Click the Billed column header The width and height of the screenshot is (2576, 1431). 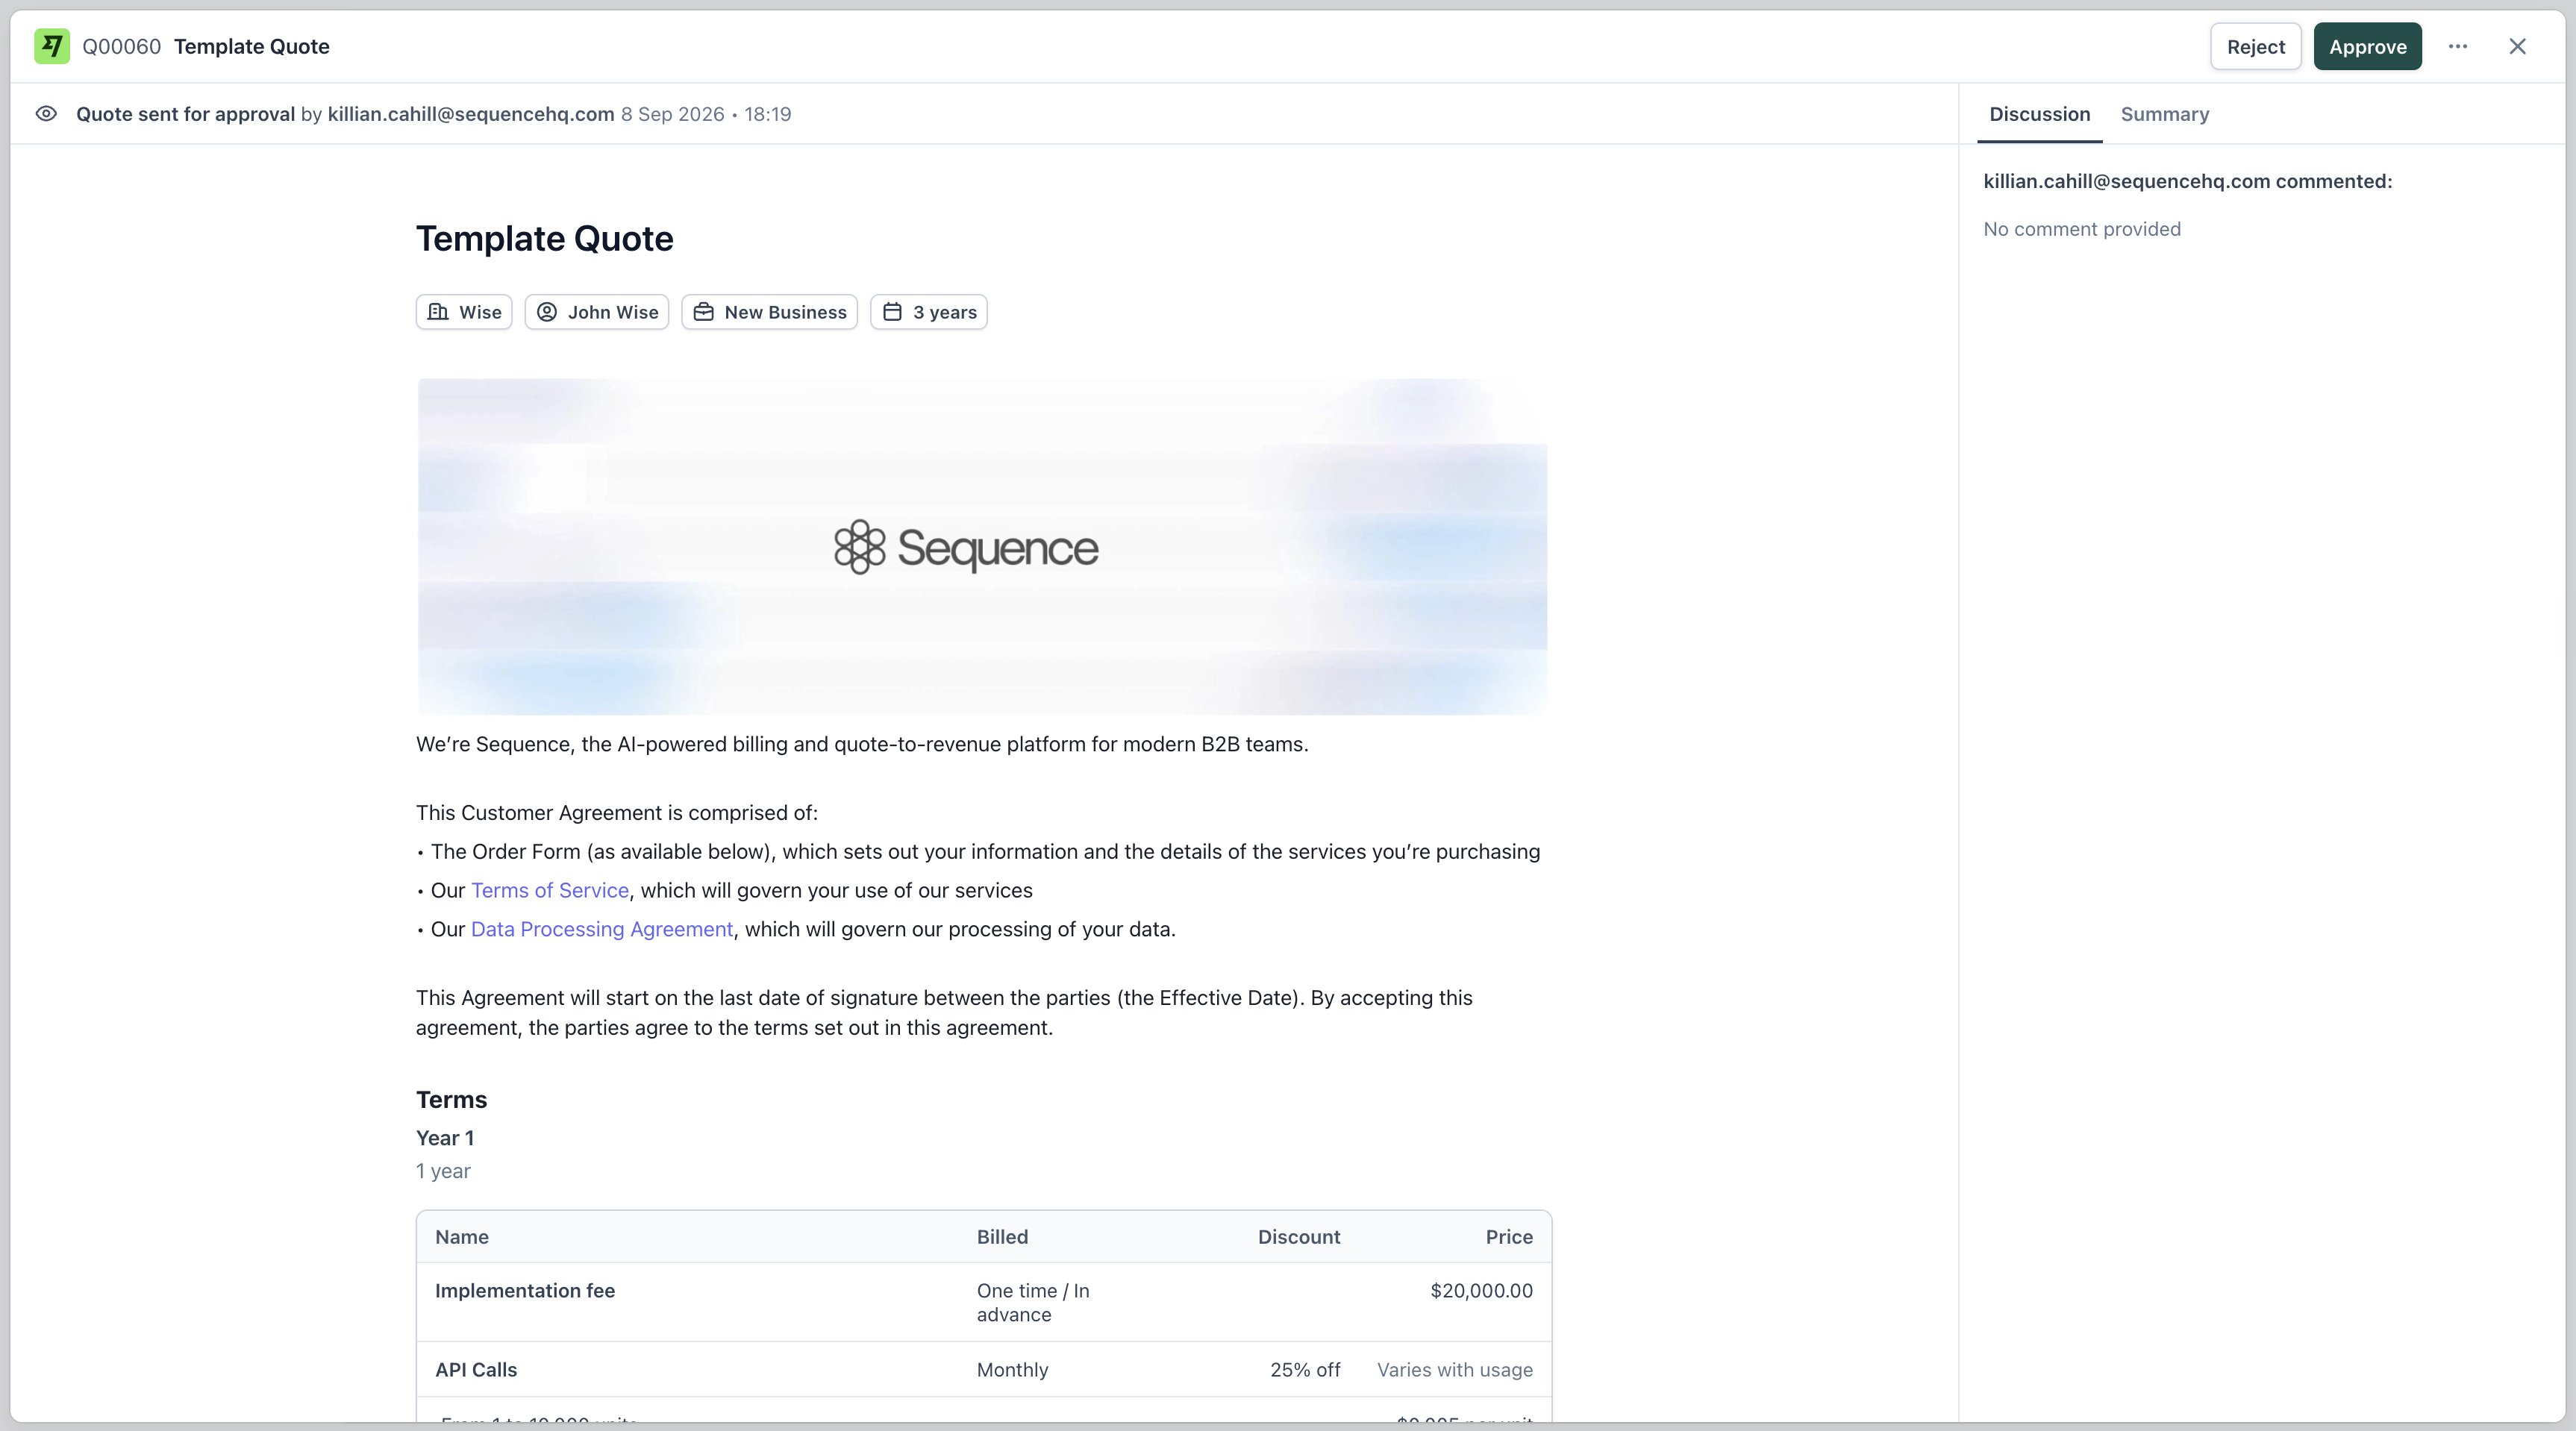(x=1003, y=1237)
